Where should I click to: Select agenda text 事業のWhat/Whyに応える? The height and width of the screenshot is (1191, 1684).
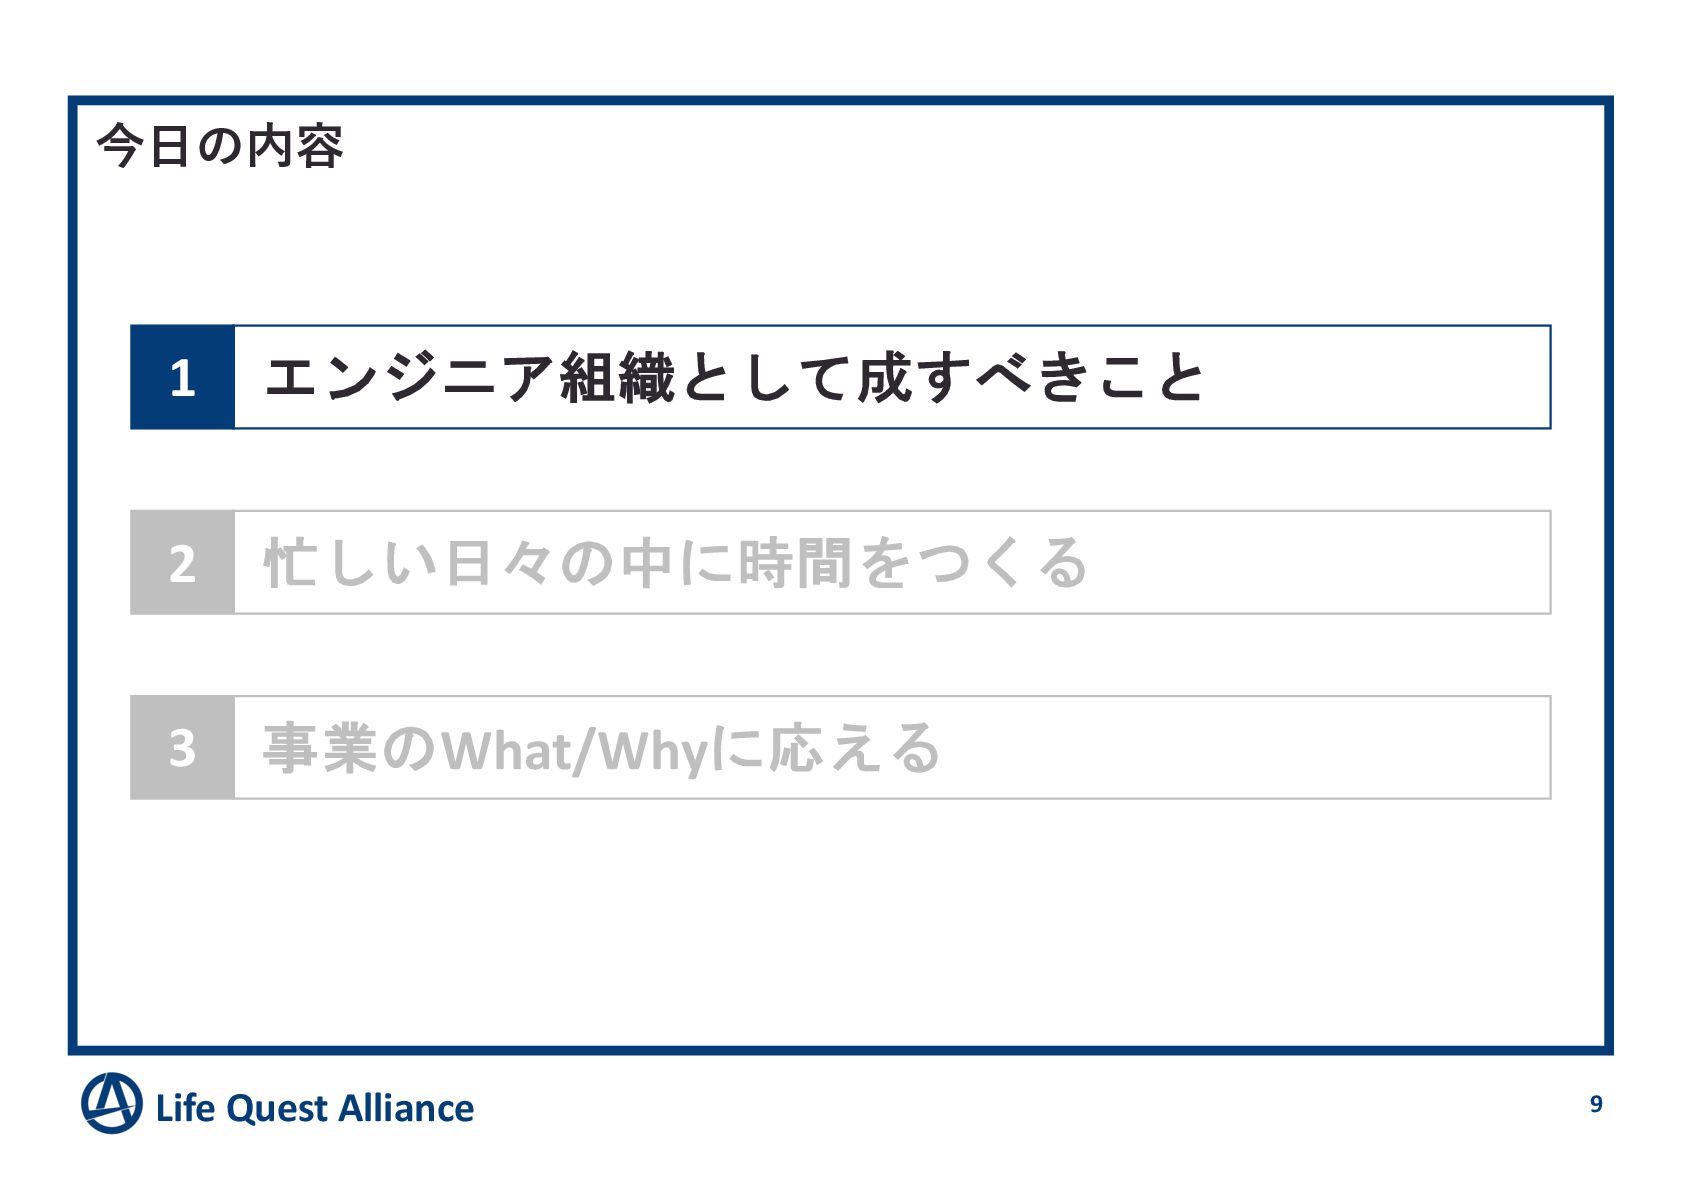[x=602, y=748]
